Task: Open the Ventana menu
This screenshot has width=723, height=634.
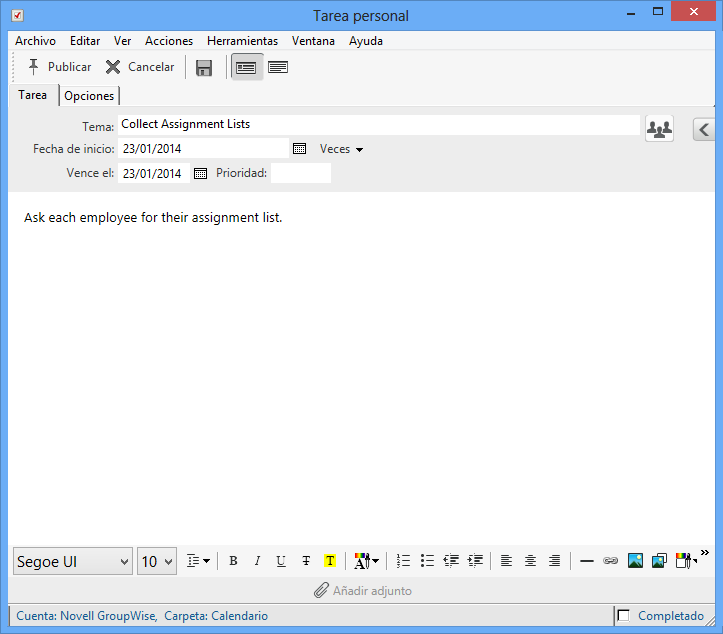Action: pos(313,41)
